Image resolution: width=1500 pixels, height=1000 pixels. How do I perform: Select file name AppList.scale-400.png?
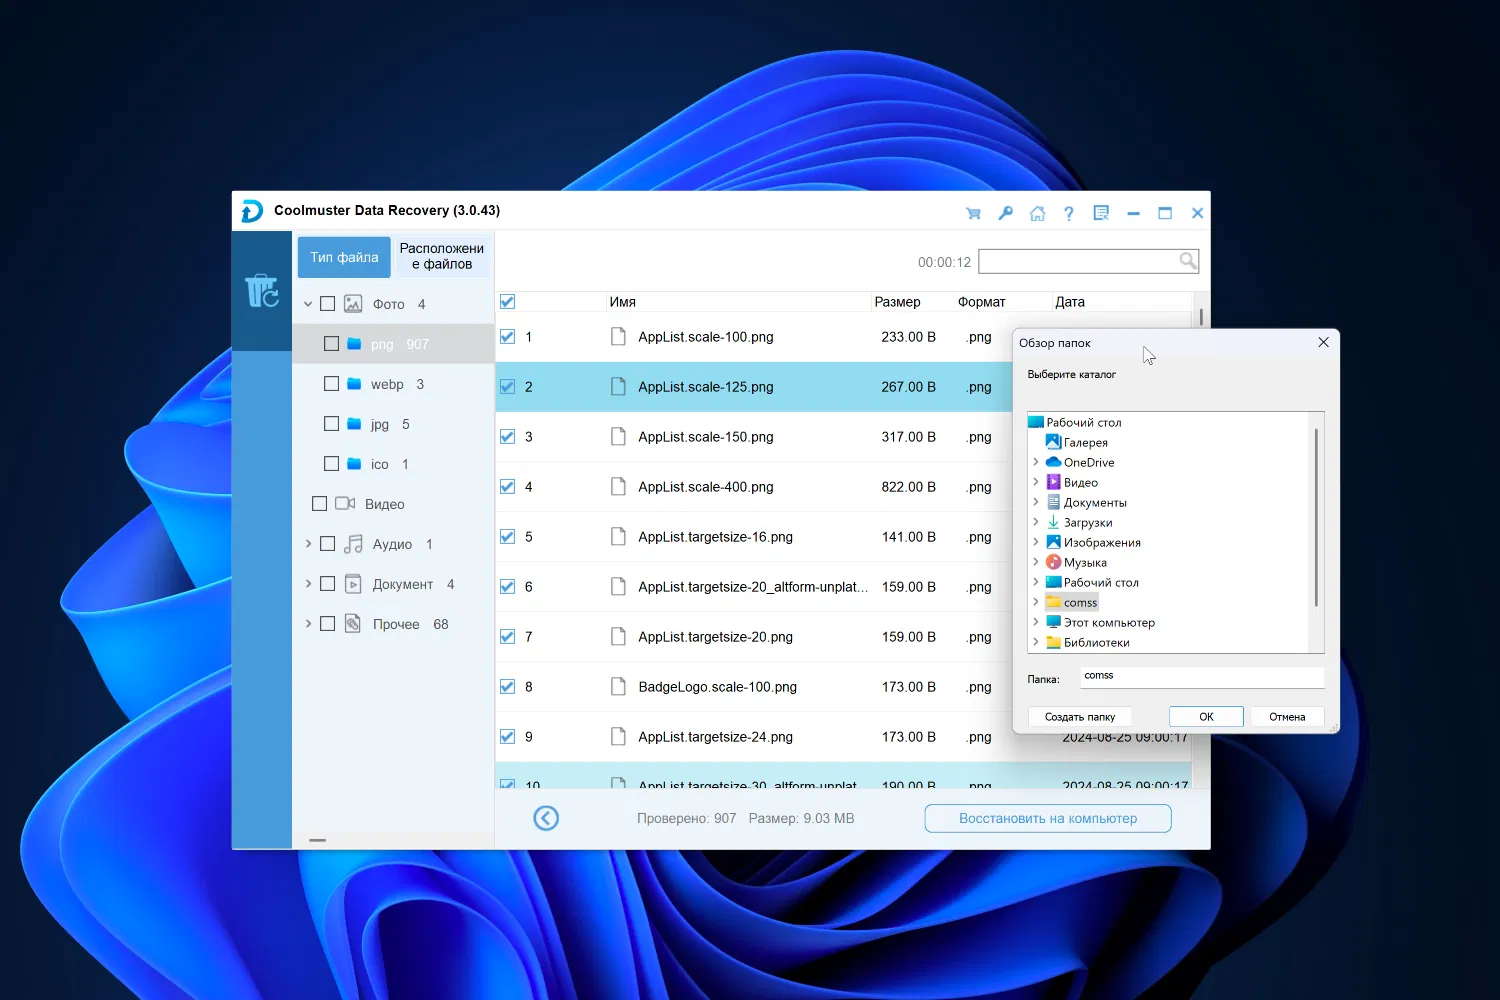(706, 487)
